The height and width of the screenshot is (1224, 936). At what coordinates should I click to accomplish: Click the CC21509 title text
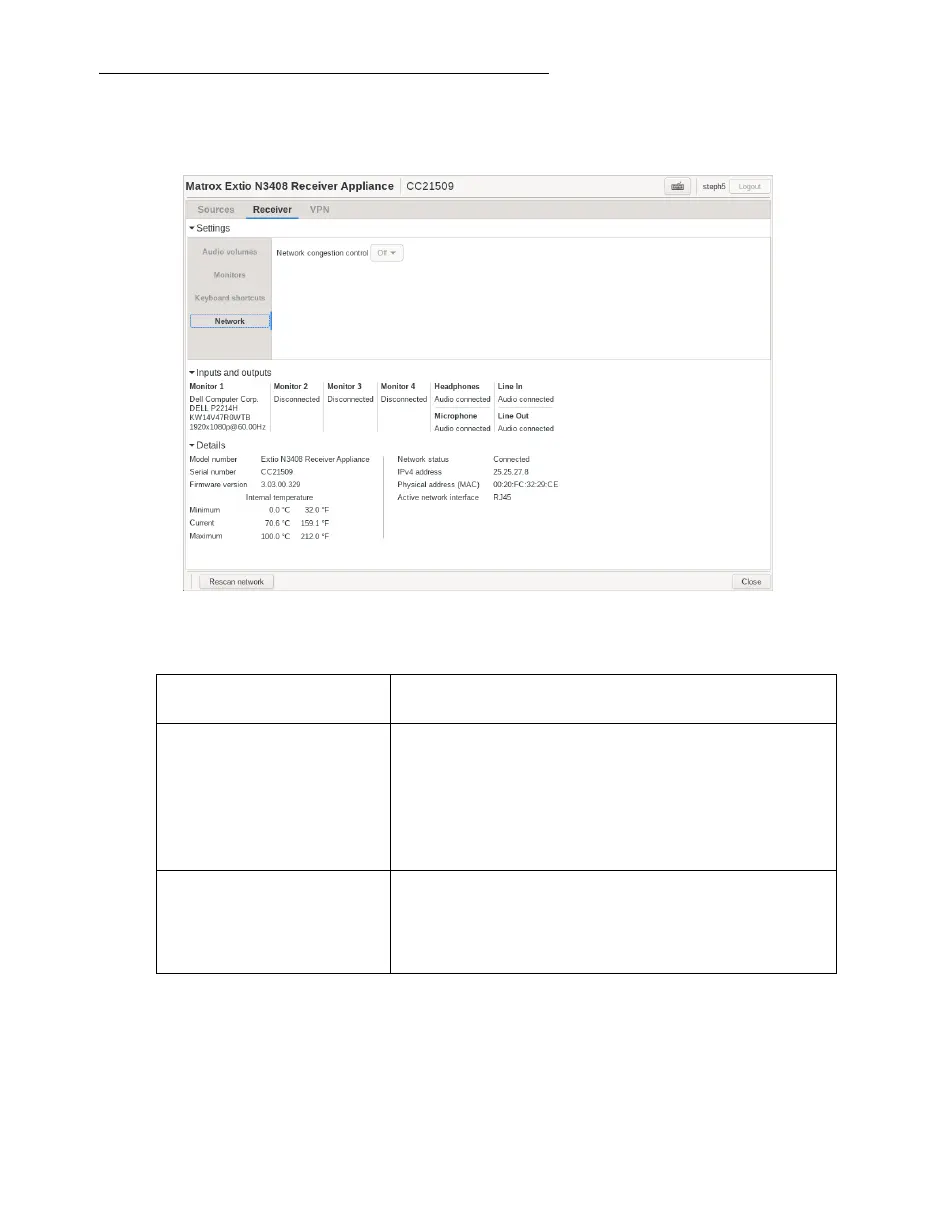pos(430,187)
